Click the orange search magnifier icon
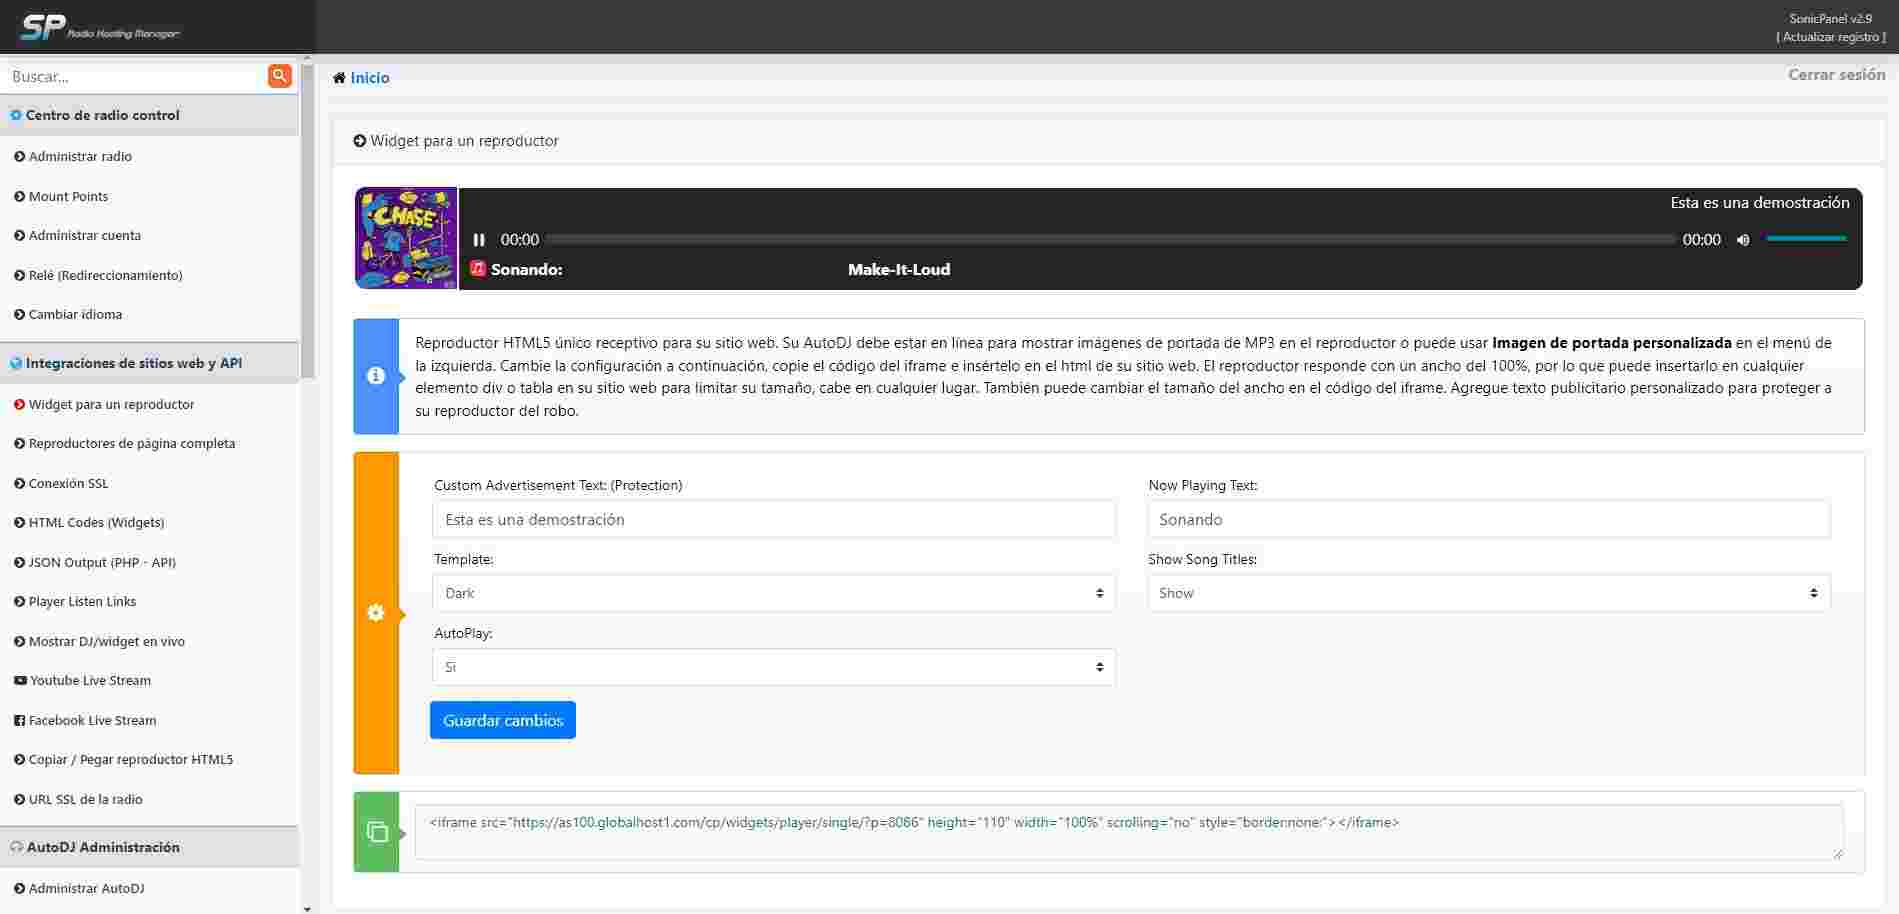 point(279,75)
